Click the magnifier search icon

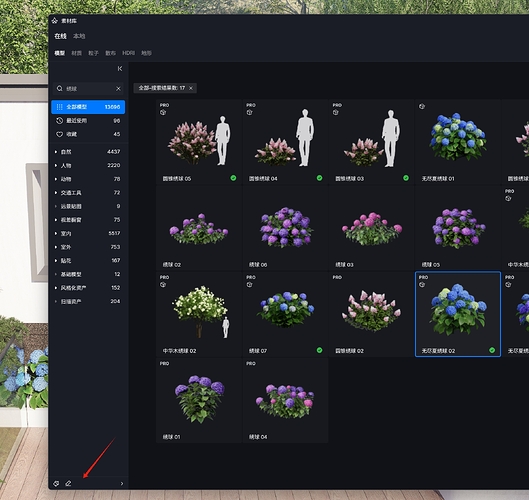[x=60, y=88]
